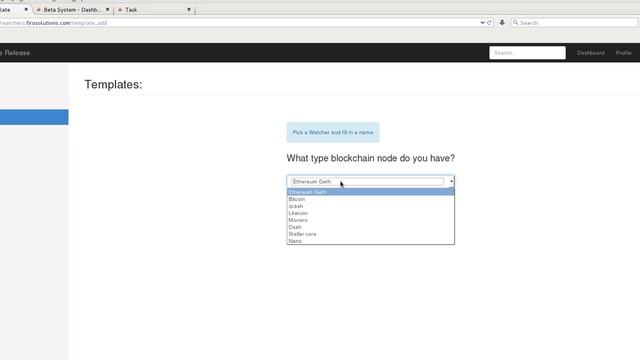
Task: Click 'What type blockchain node do you have?' text
Action: 371,158
